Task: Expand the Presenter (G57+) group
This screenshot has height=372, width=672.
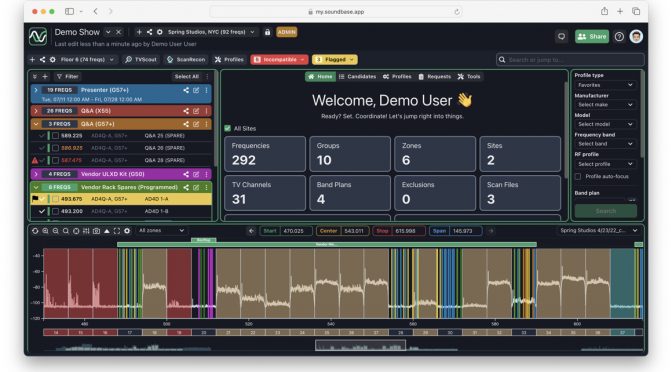Action: (x=36, y=90)
